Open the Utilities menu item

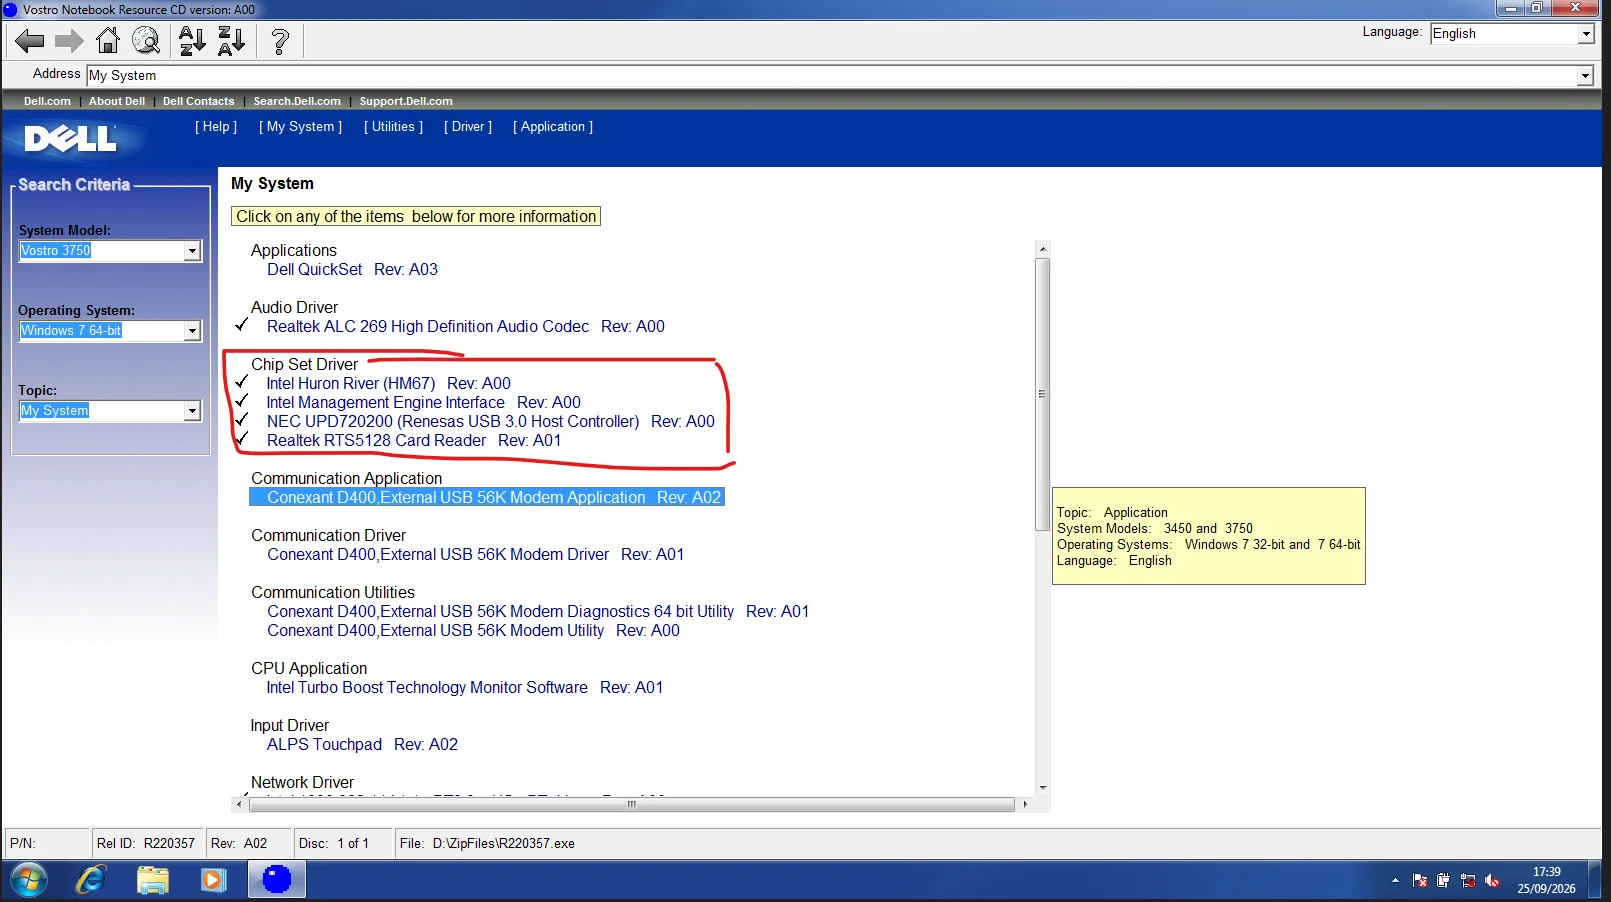tap(393, 127)
